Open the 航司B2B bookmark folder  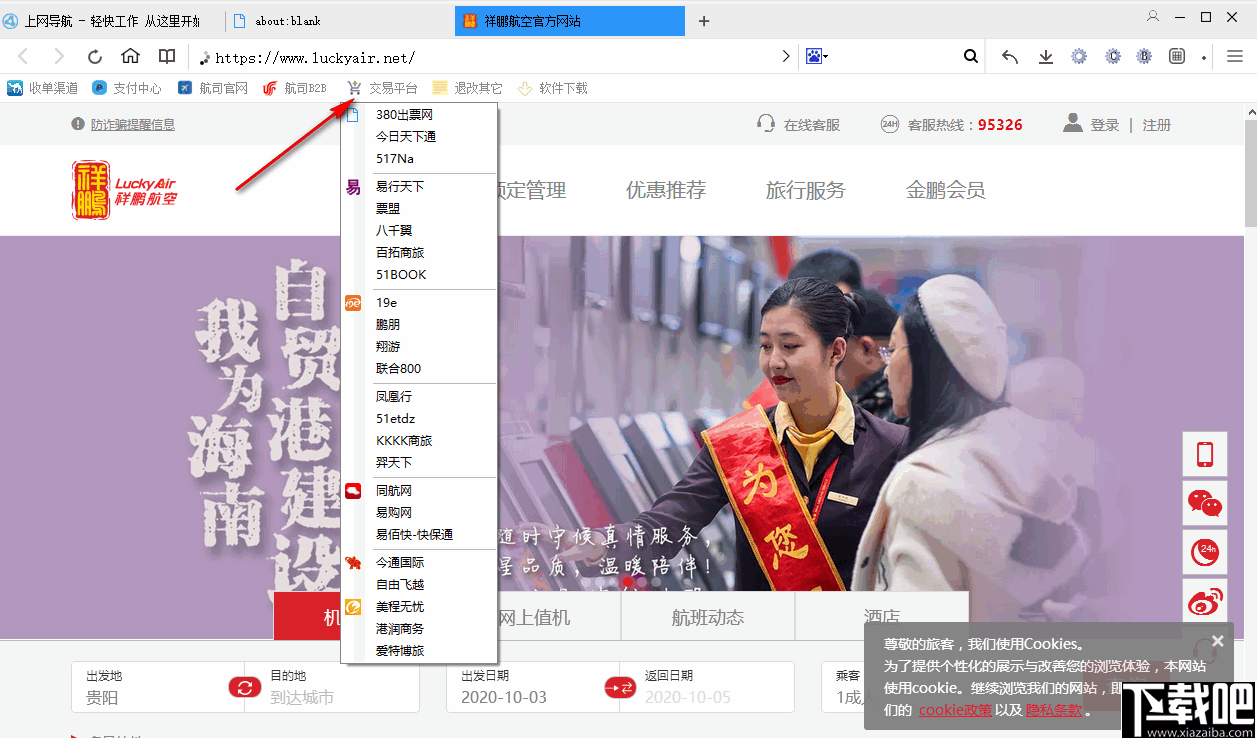click(x=295, y=88)
